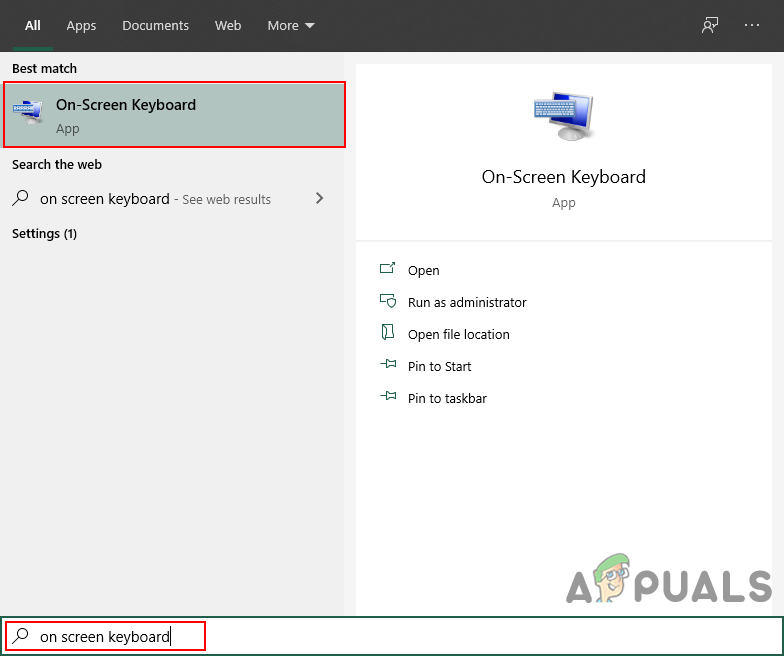Image resolution: width=784 pixels, height=656 pixels.
Task: Click the 'Search the web' heading
Action: coord(57,164)
